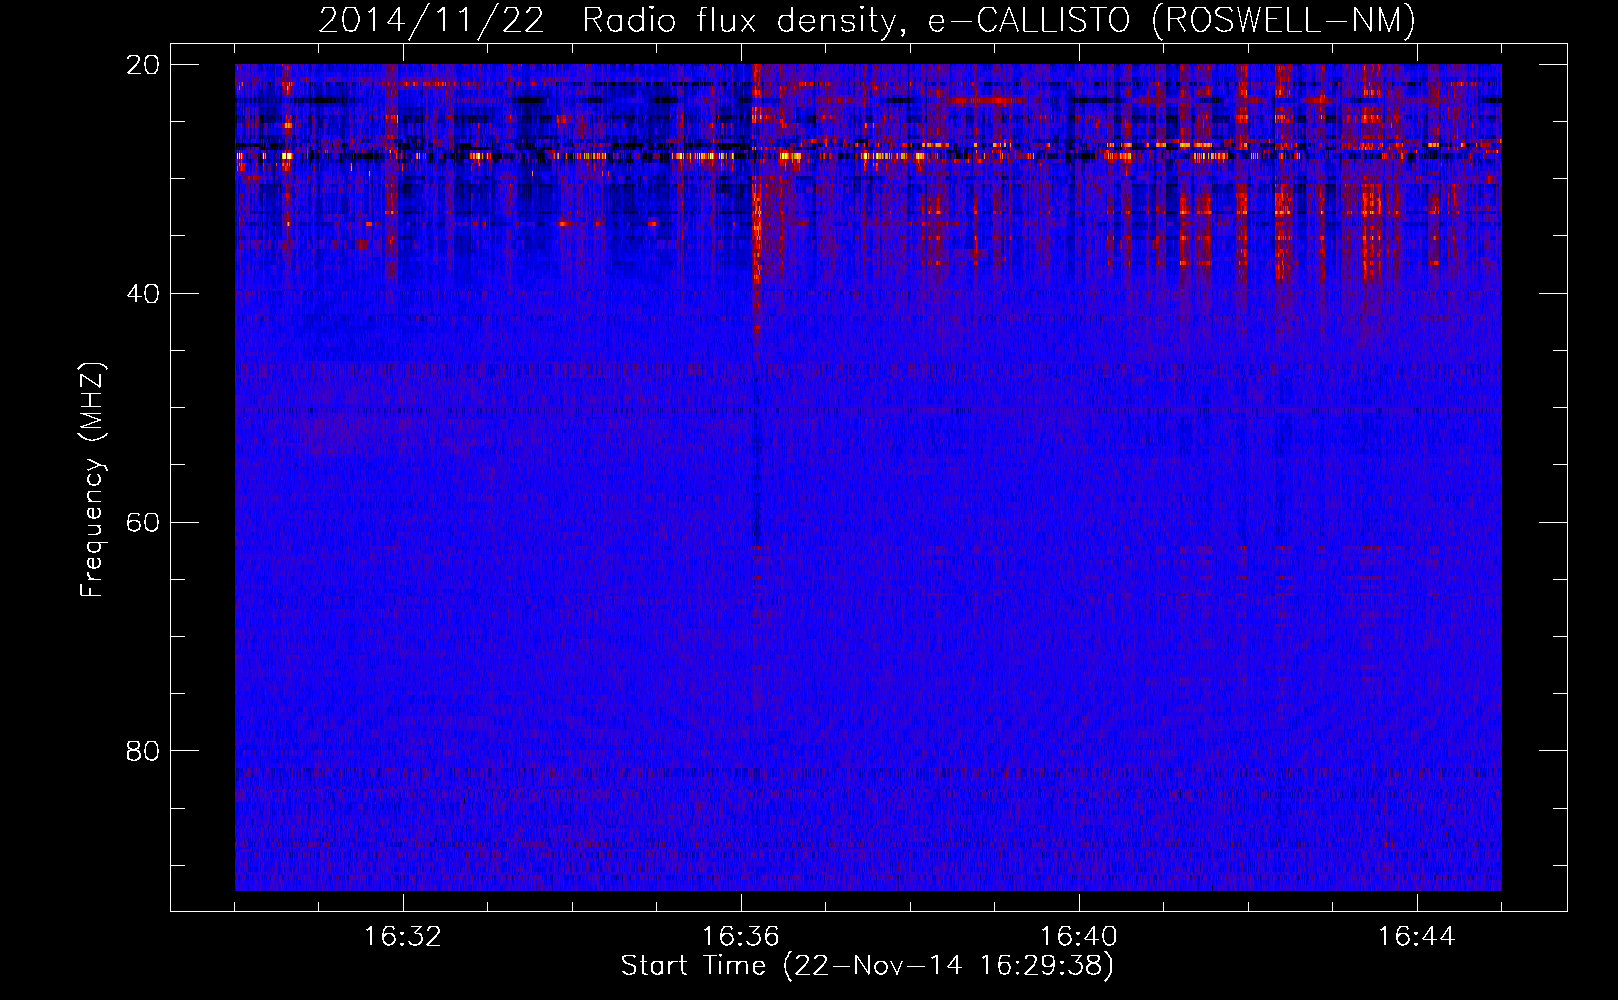This screenshot has width=1618, height=1000.
Task: Click the 60 frequency tick label
Action: click(143, 523)
